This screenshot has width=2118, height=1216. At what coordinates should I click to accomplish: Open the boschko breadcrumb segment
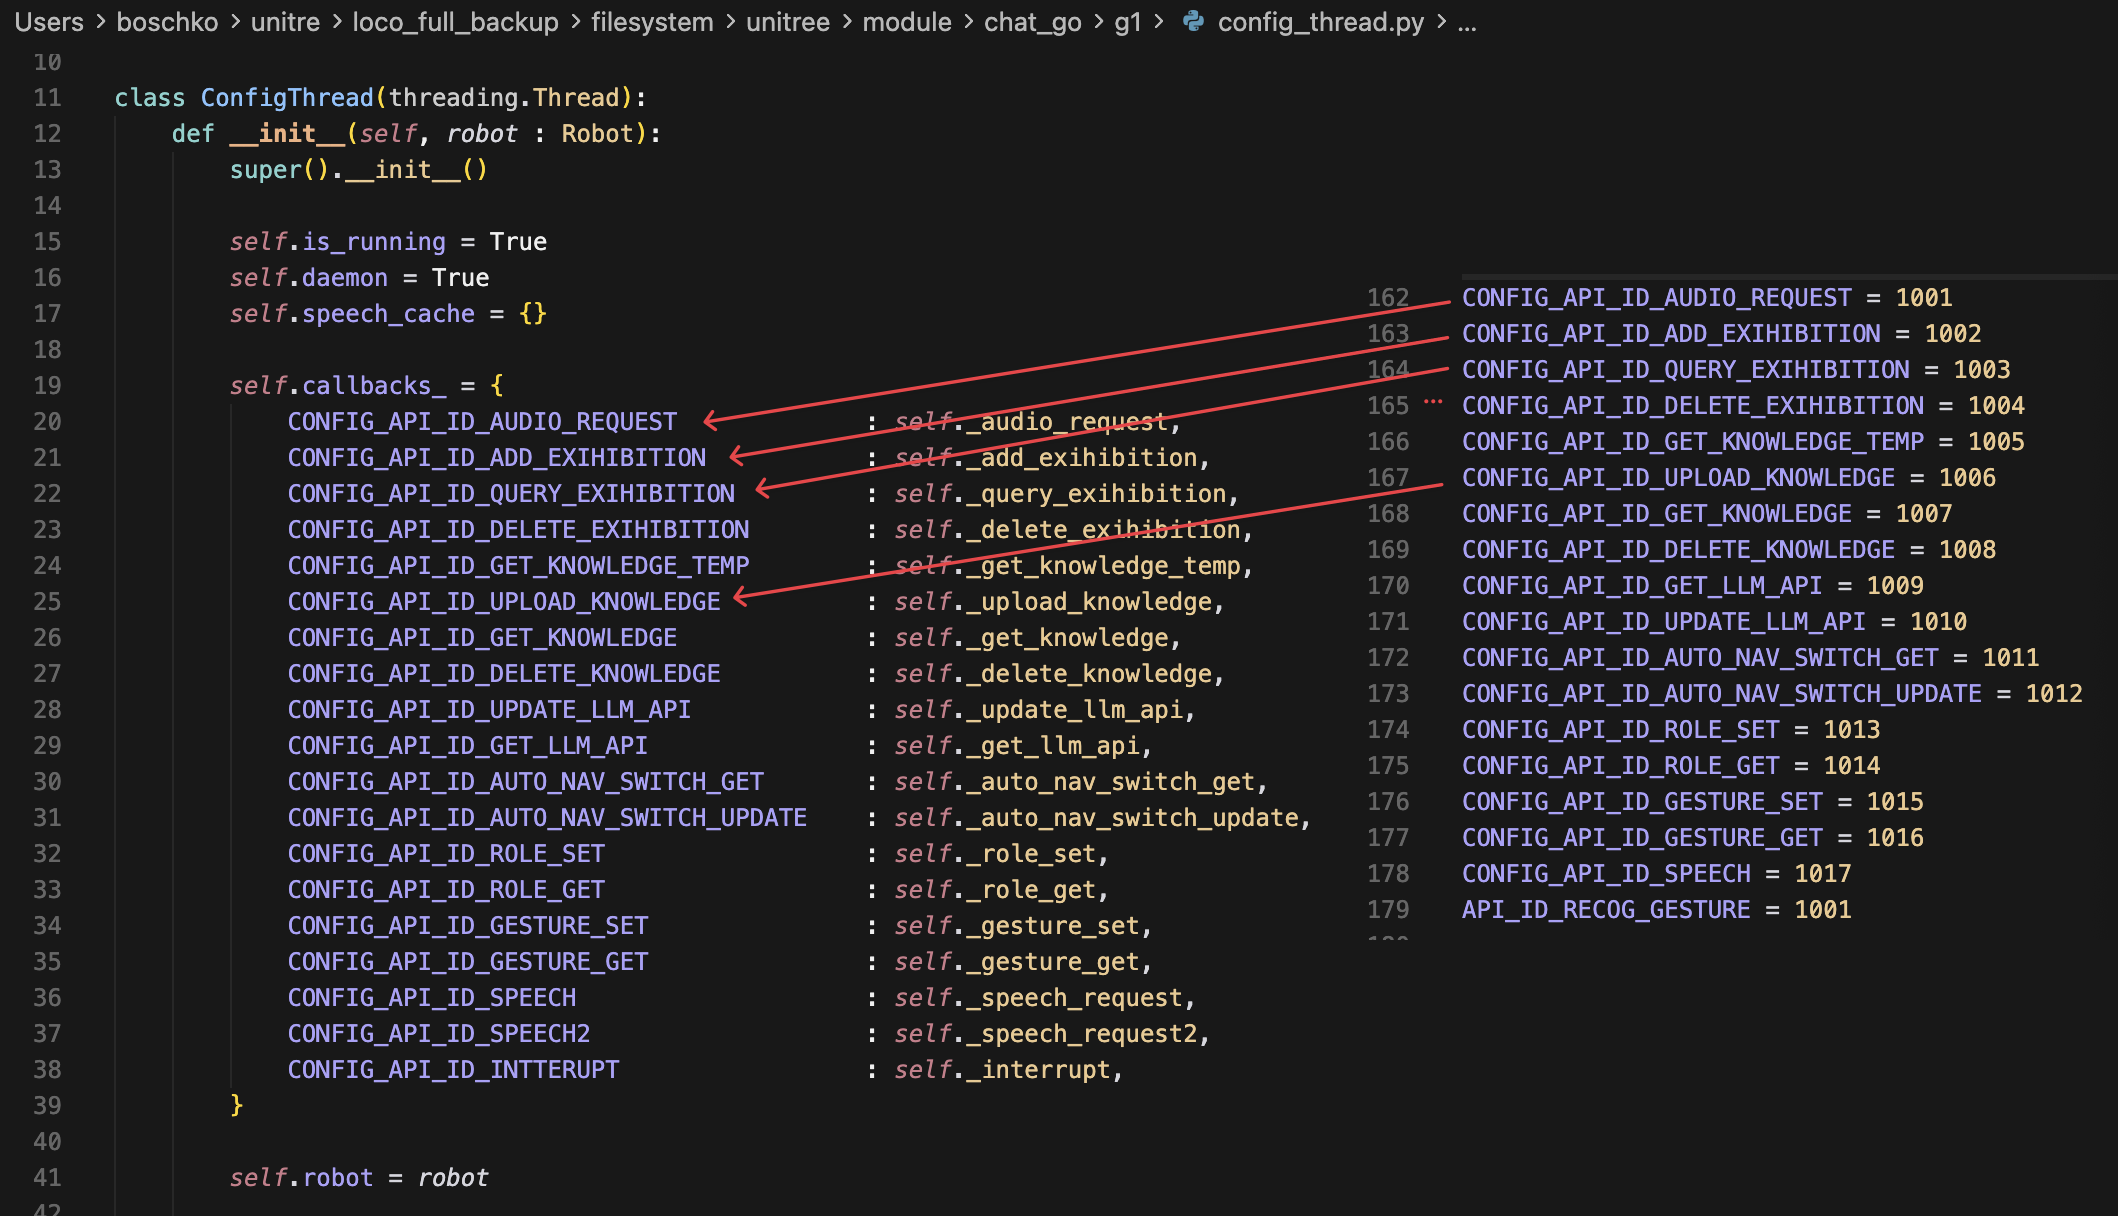(167, 22)
